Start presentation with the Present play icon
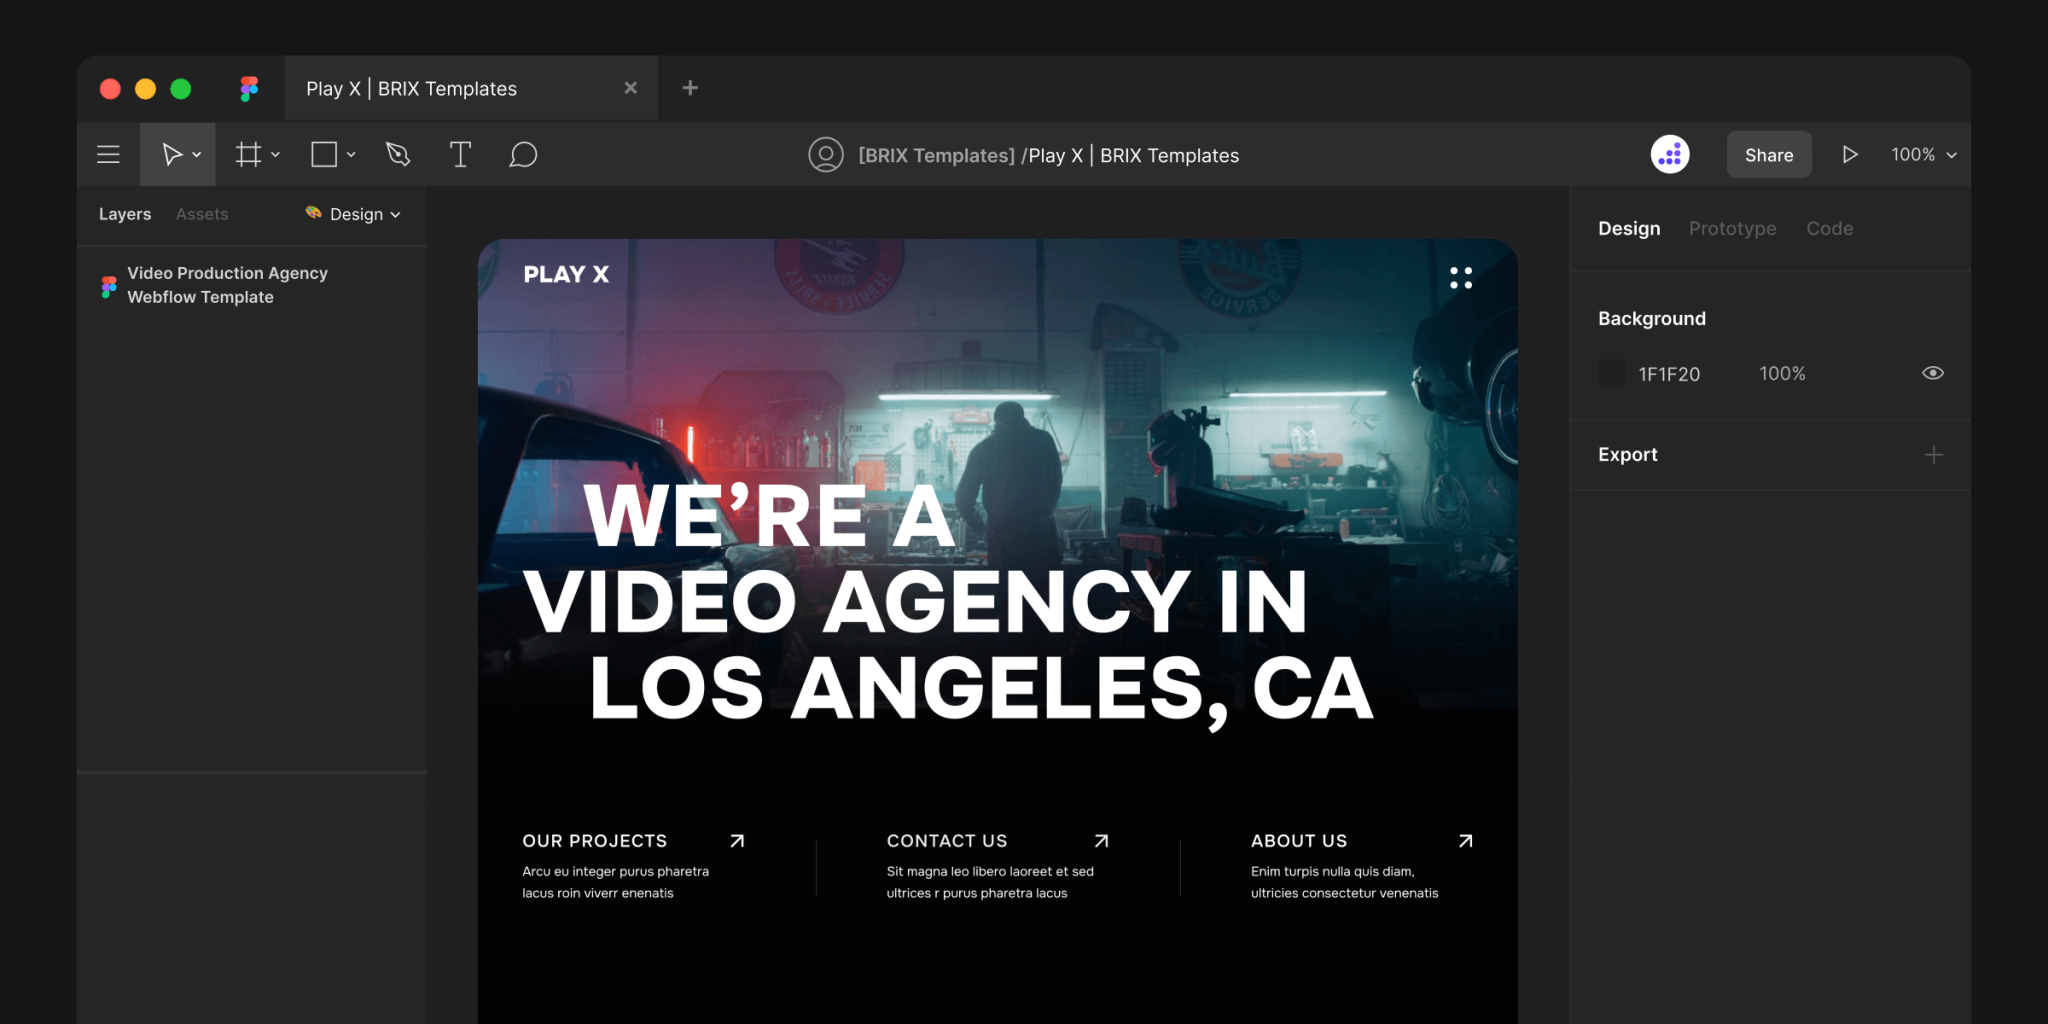Viewport: 2048px width, 1024px height. (1850, 154)
